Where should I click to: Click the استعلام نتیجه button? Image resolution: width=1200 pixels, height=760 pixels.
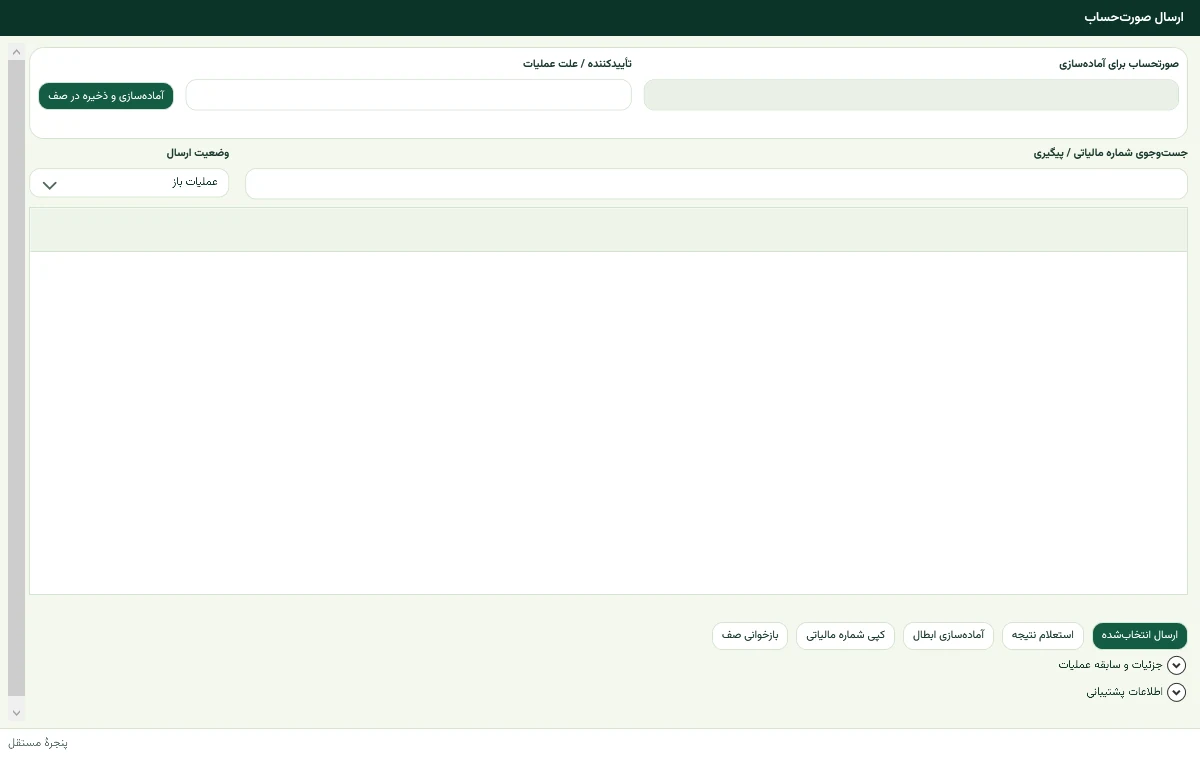pyautogui.click(x=1043, y=636)
